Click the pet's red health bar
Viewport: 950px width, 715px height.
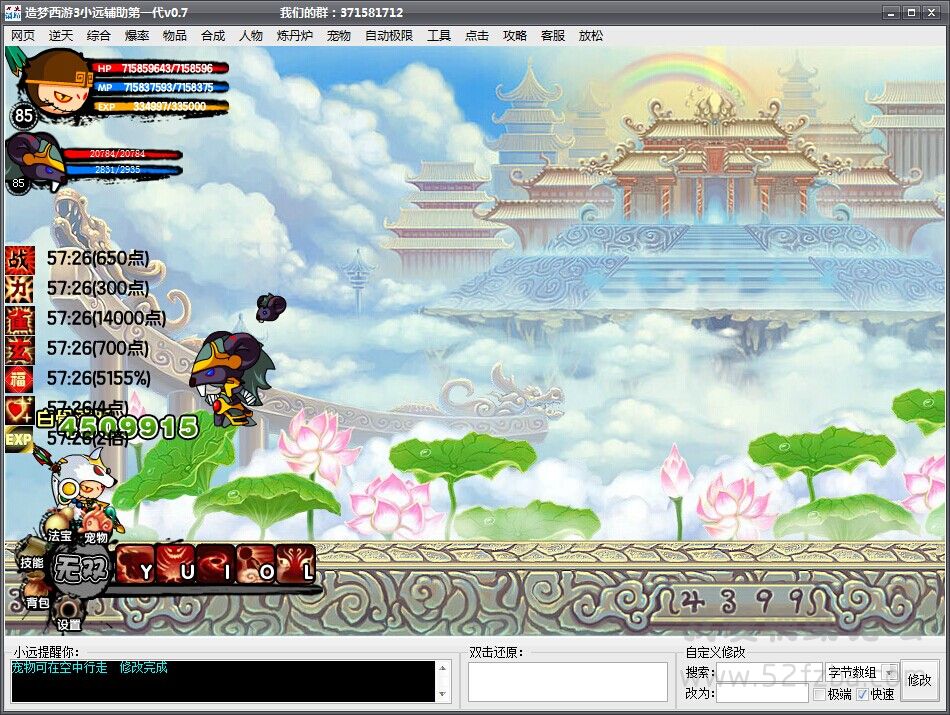(x=124, y=154)
